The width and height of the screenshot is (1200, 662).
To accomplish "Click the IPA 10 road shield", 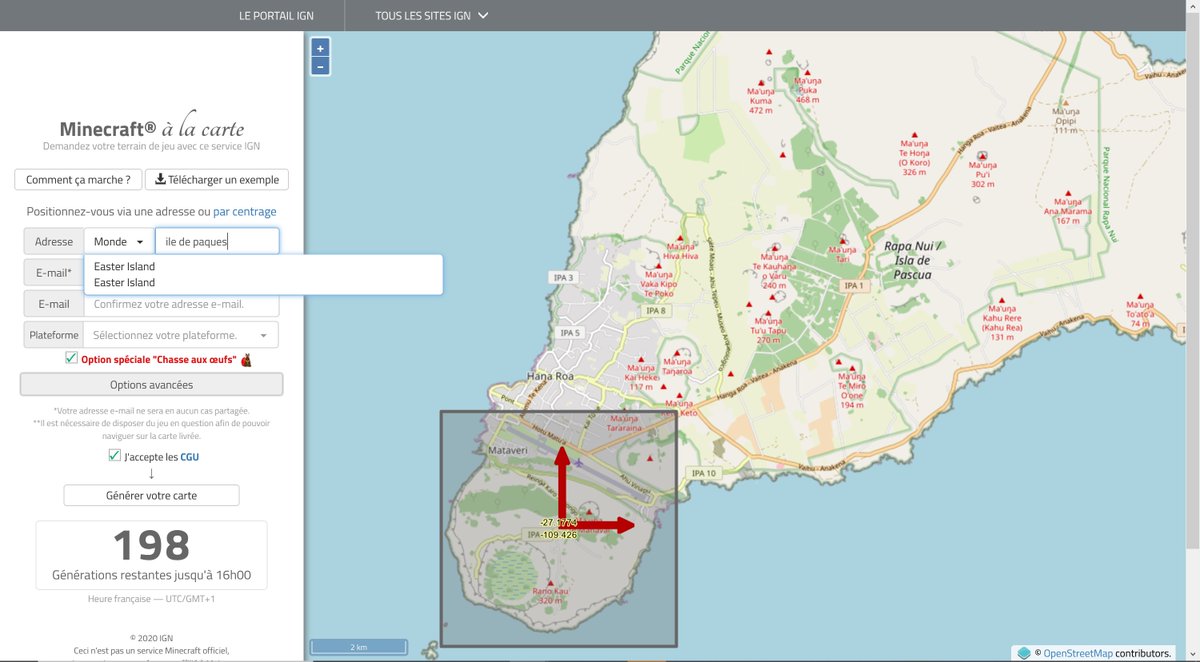I will coord(704,473).
